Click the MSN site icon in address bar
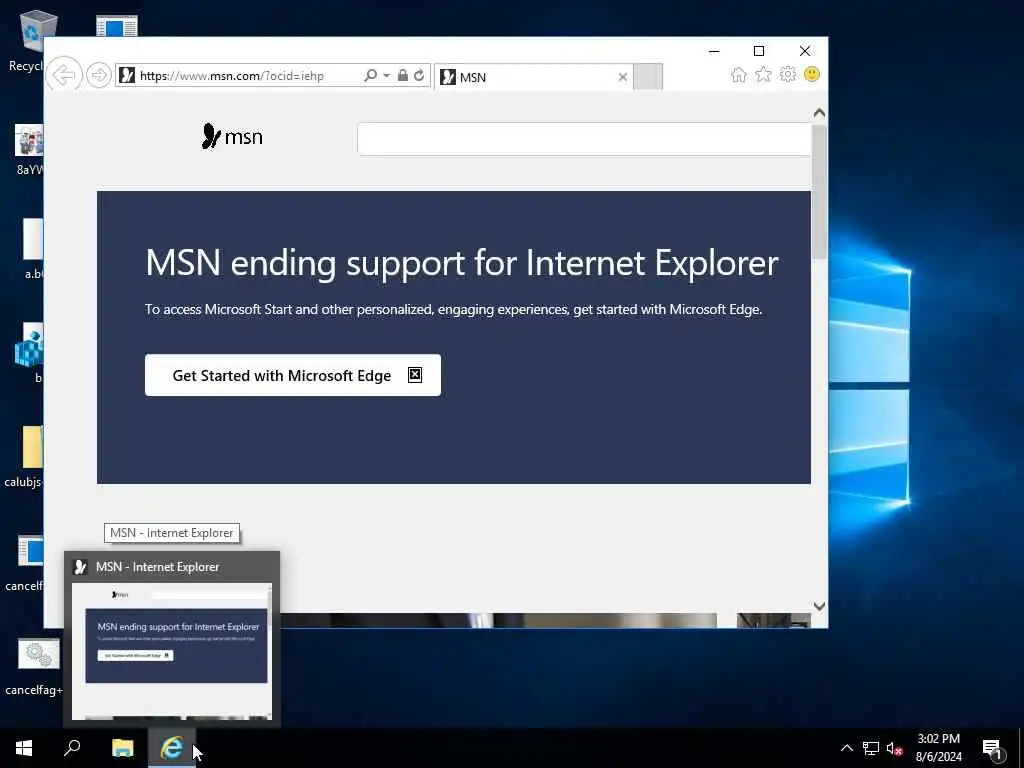The height and width of the screenshot is (768, 1024). click(127, 75)
